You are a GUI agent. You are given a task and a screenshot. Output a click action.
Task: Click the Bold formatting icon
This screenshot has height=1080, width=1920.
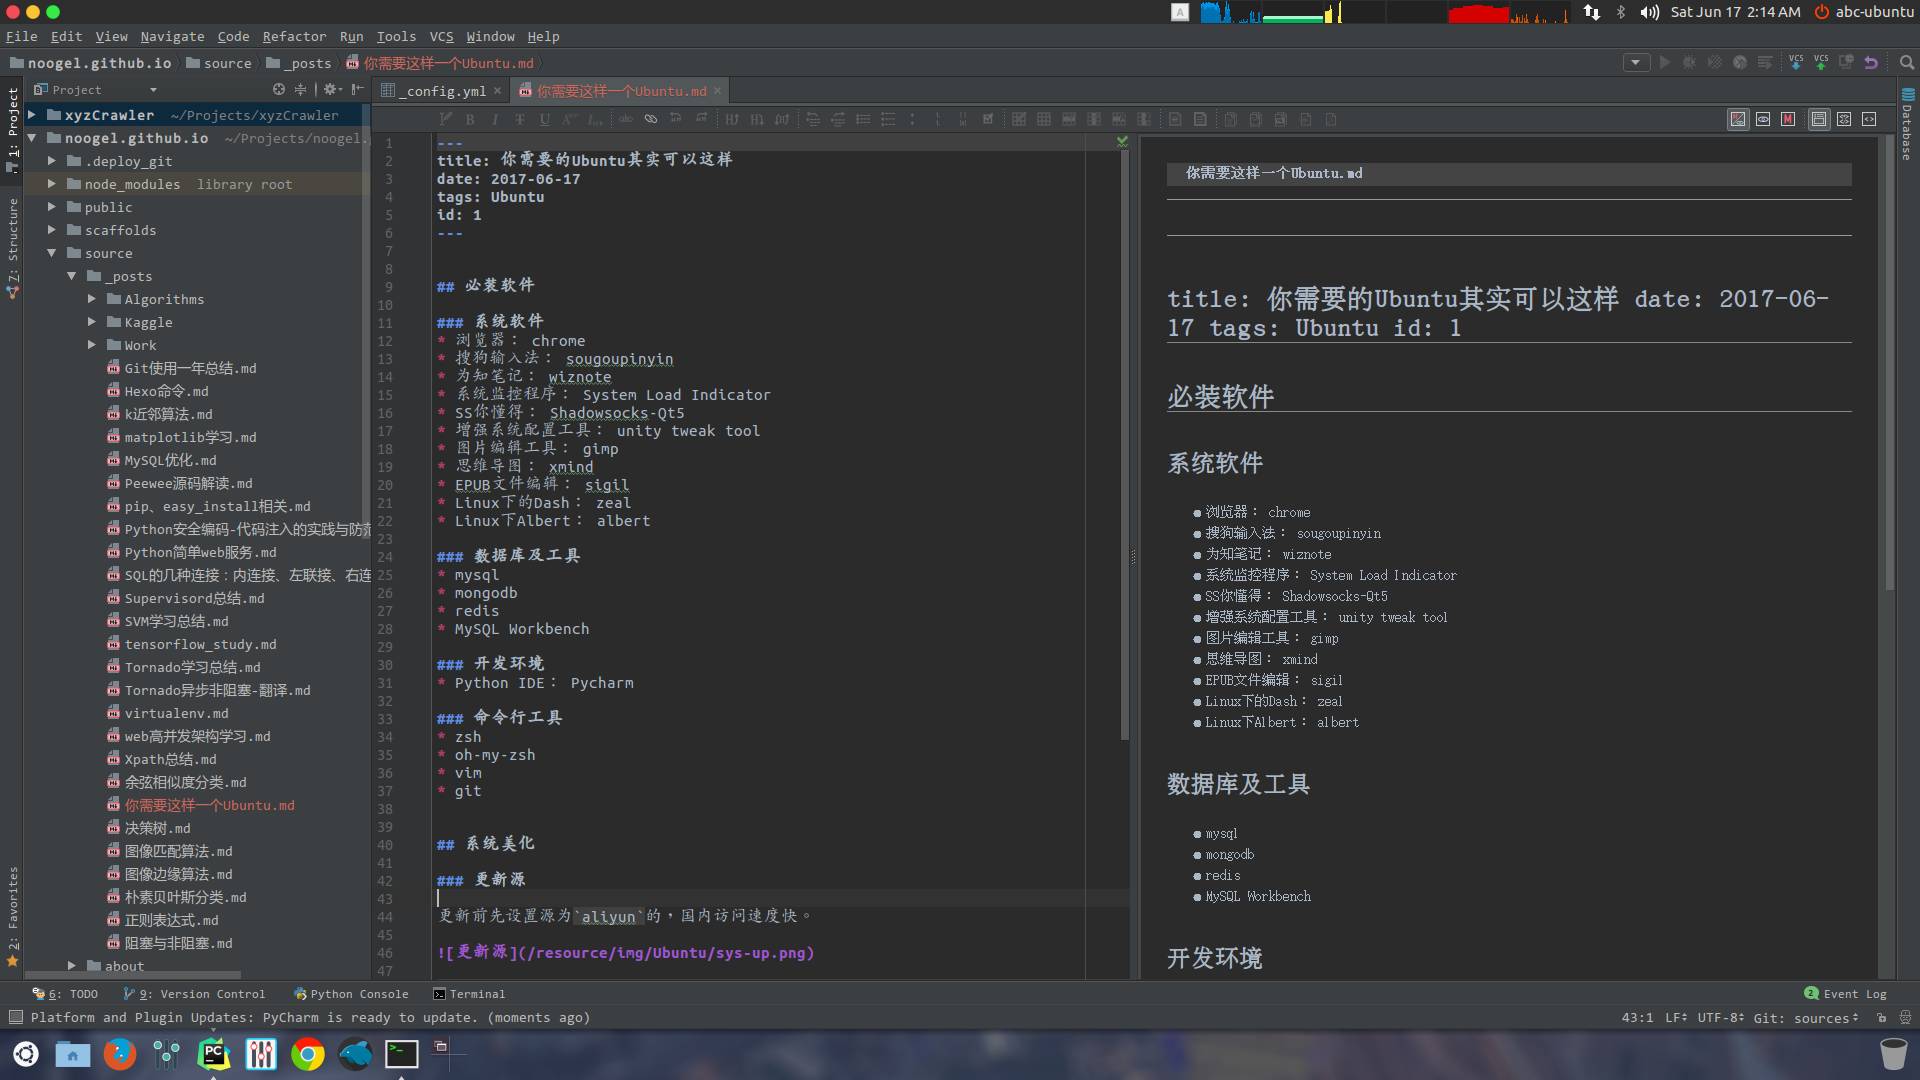click(469, 120)
